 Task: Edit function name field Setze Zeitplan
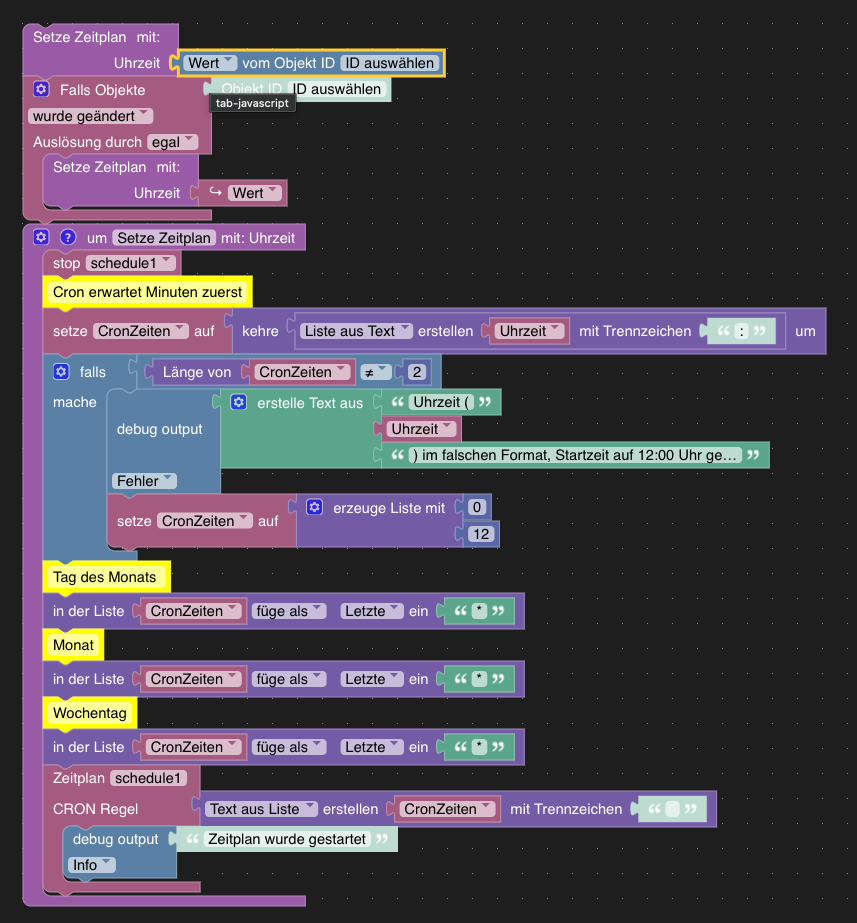click(x=164, y=238)
